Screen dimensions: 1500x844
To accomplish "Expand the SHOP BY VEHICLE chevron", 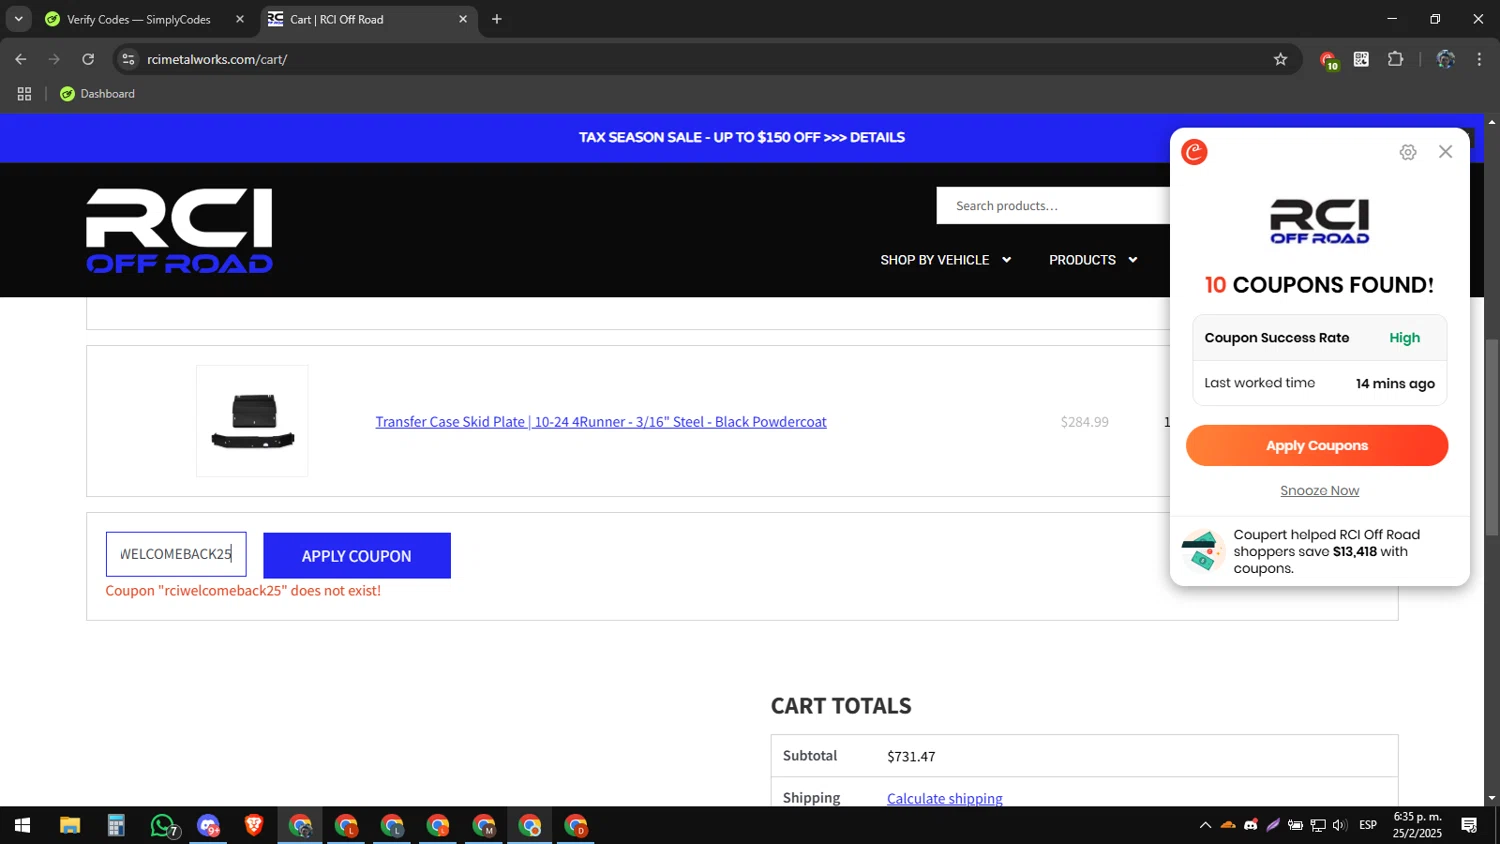I will coord(1006,260).
